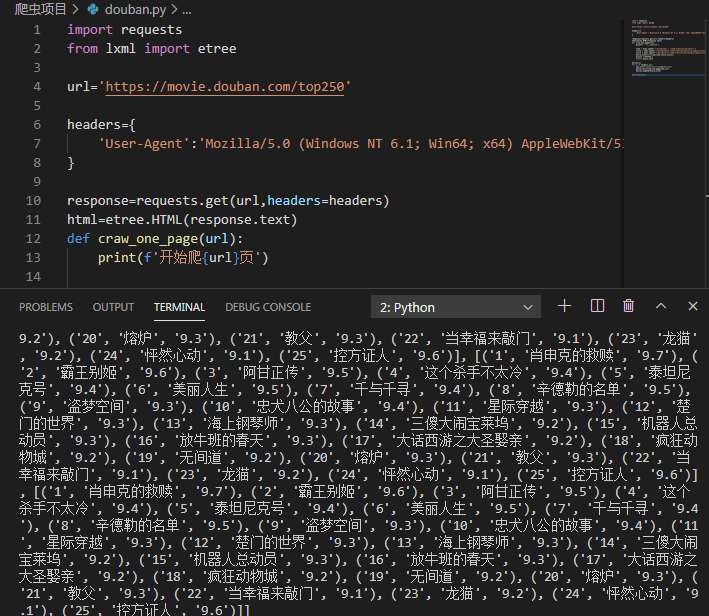Click line number 4 in gutter
The image size is (709, 616).
coord(37,86)
